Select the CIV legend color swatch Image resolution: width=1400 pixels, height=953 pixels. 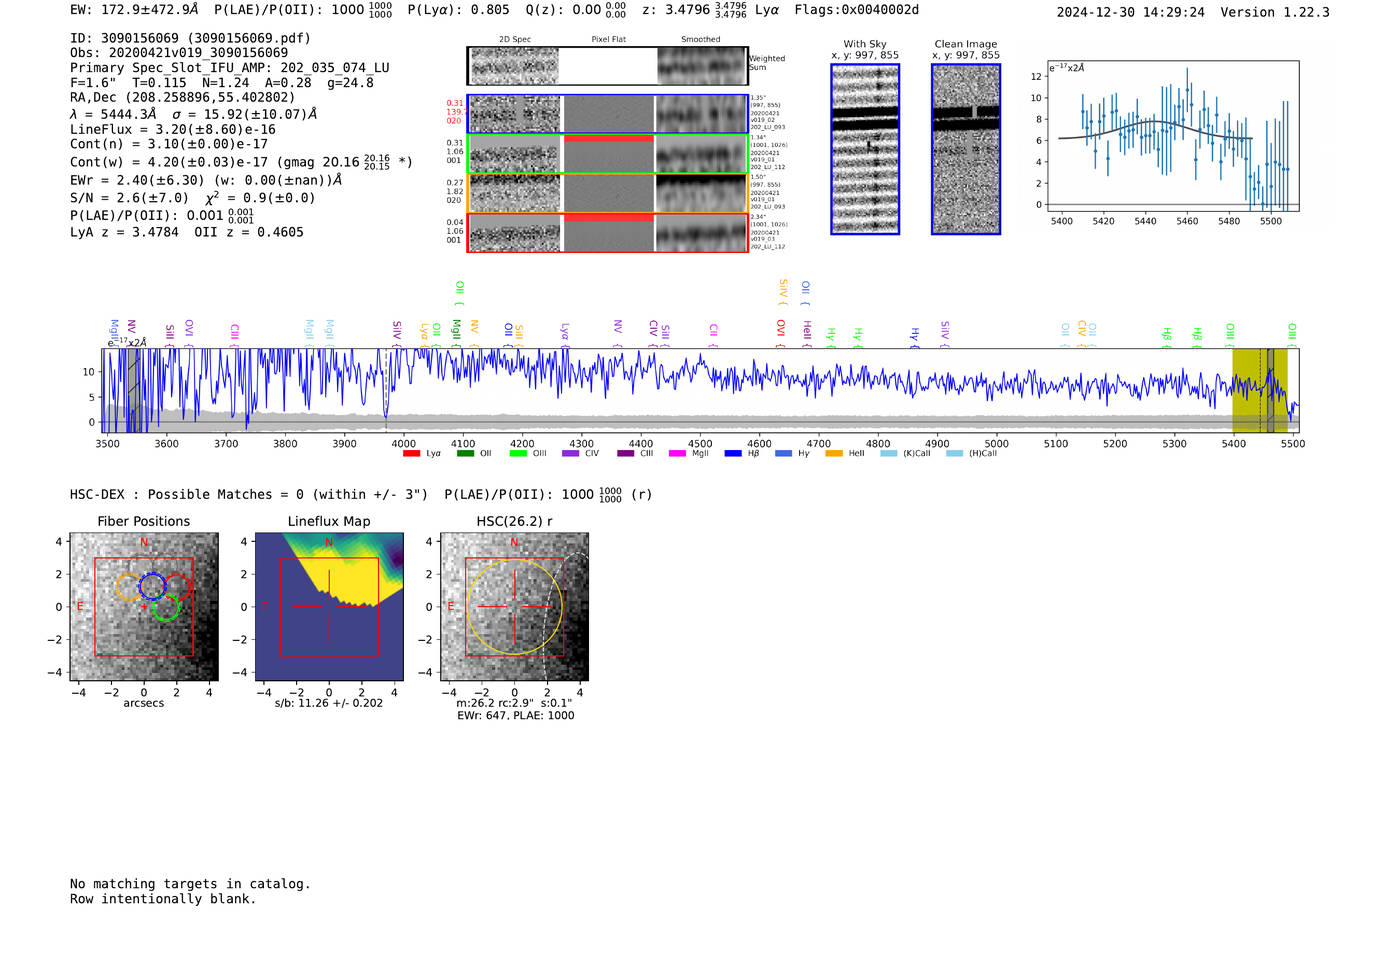(571, 453)
